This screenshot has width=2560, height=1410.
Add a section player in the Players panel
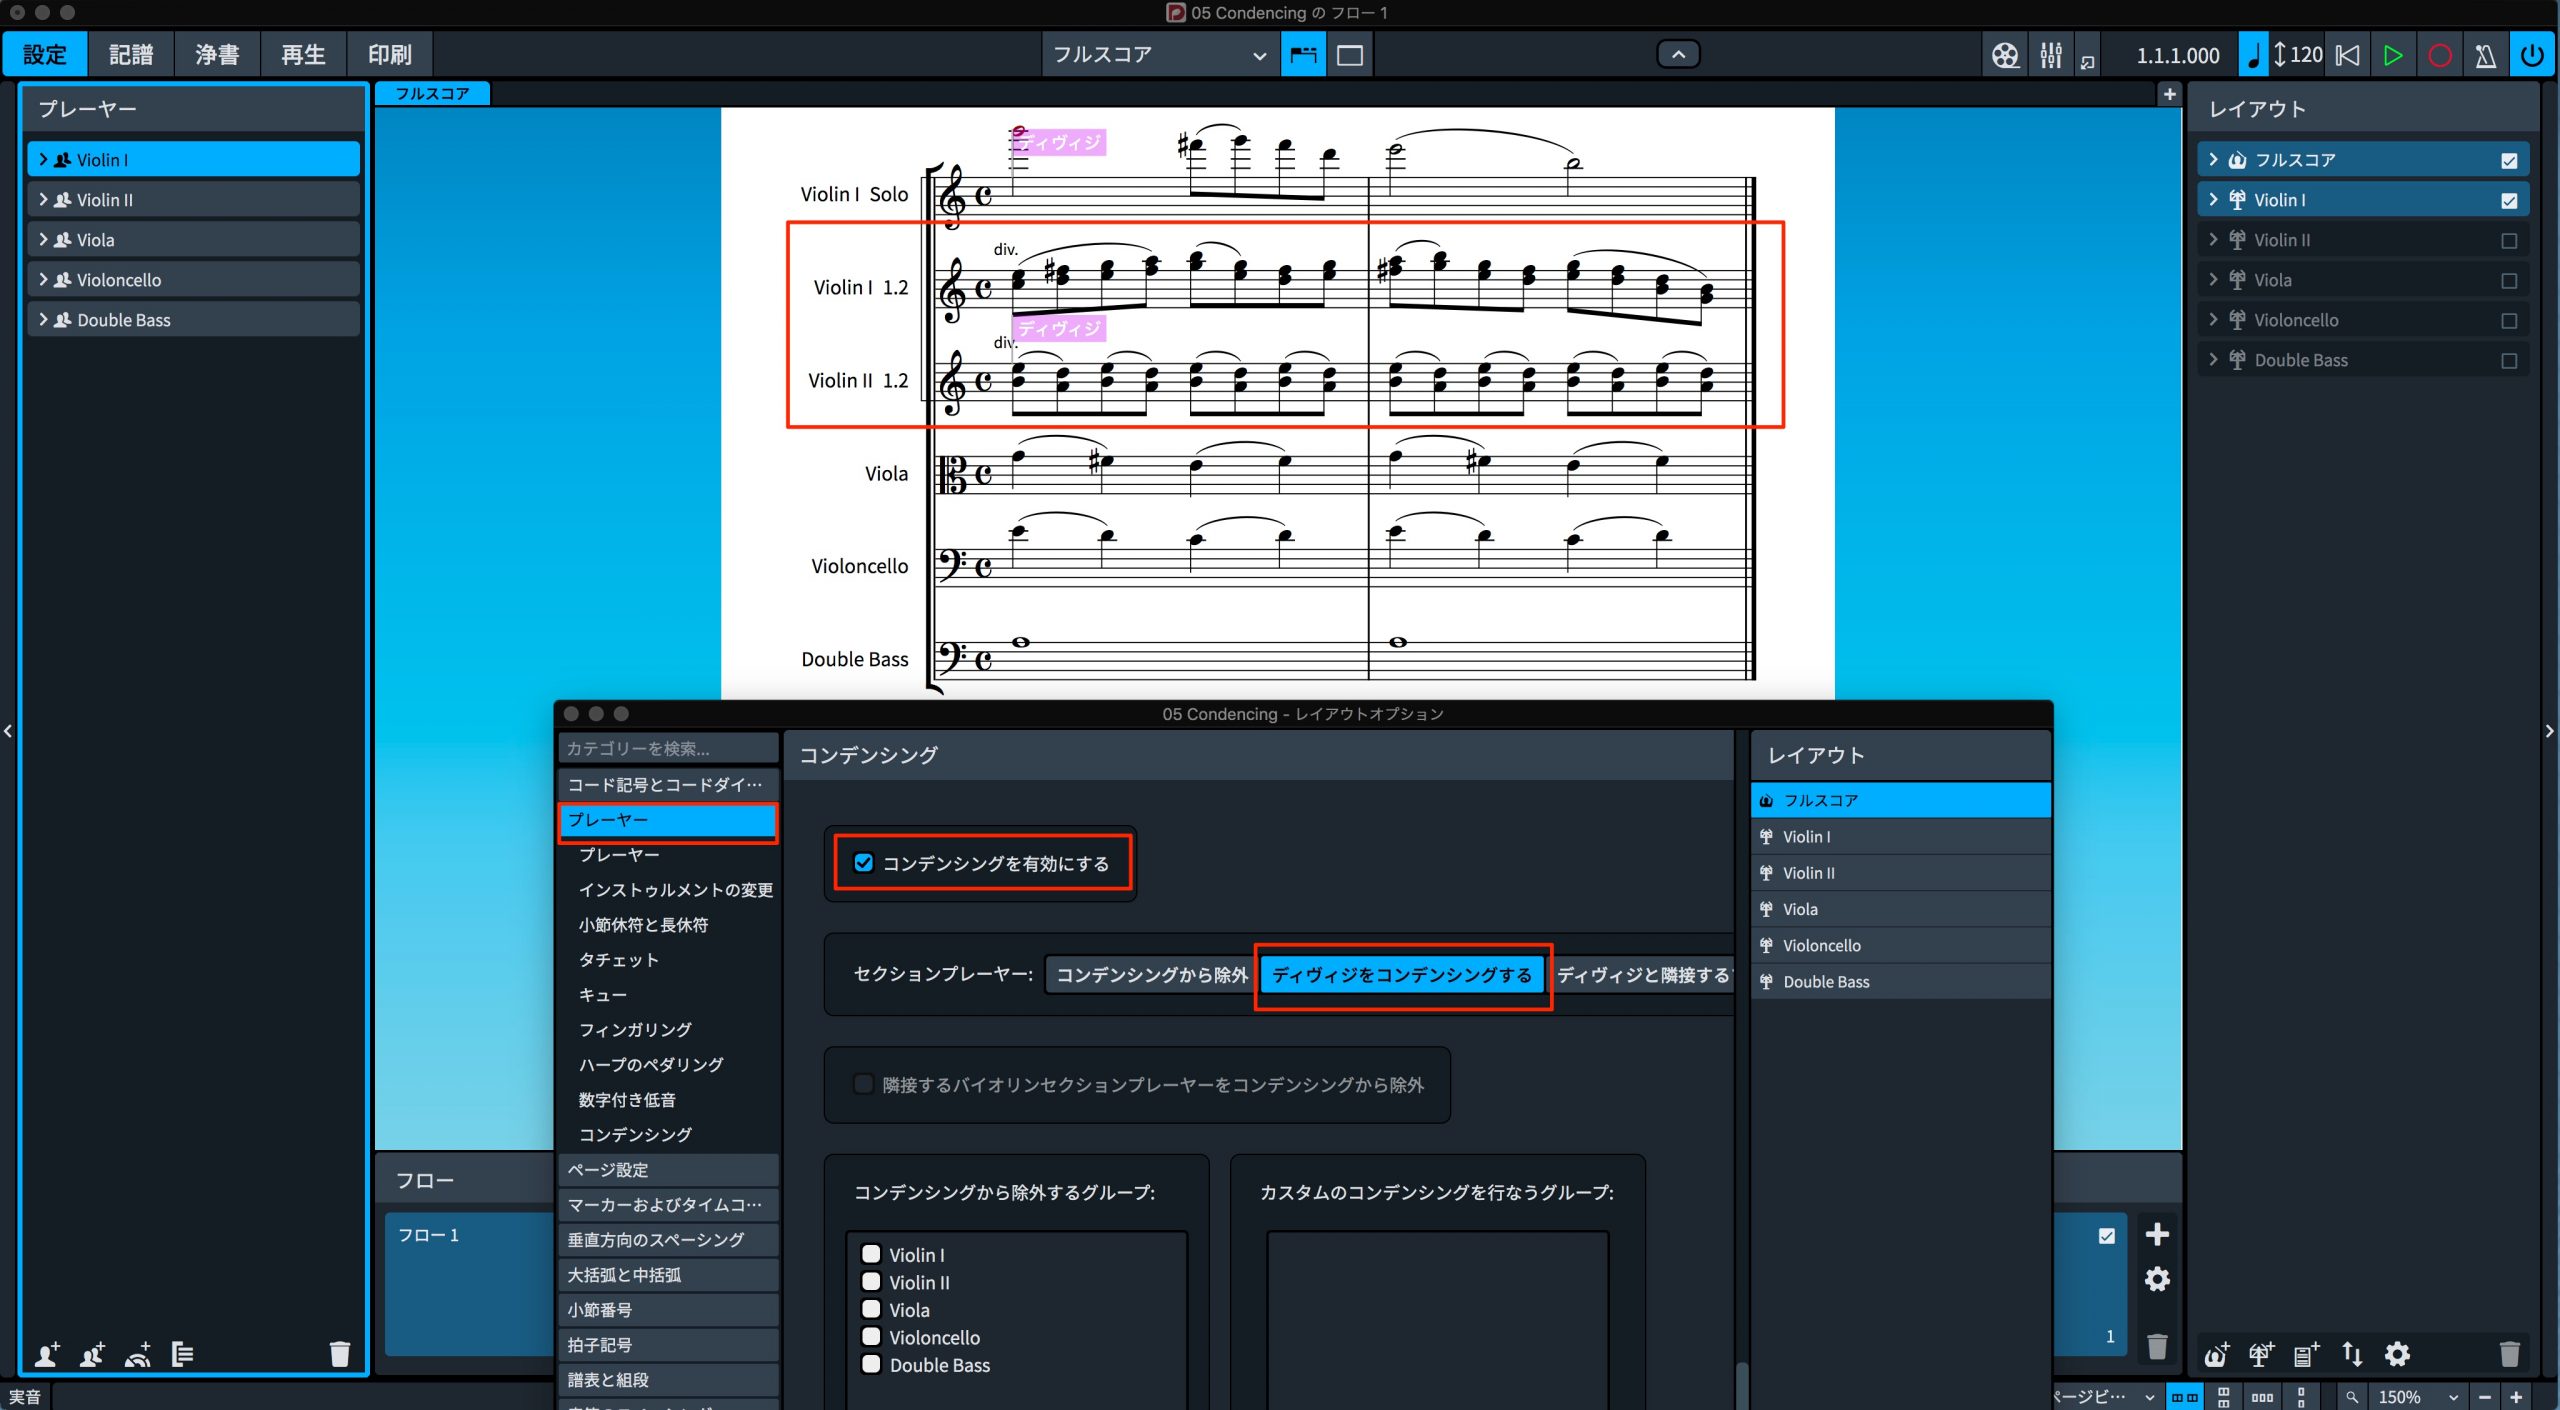point(92,1354)
